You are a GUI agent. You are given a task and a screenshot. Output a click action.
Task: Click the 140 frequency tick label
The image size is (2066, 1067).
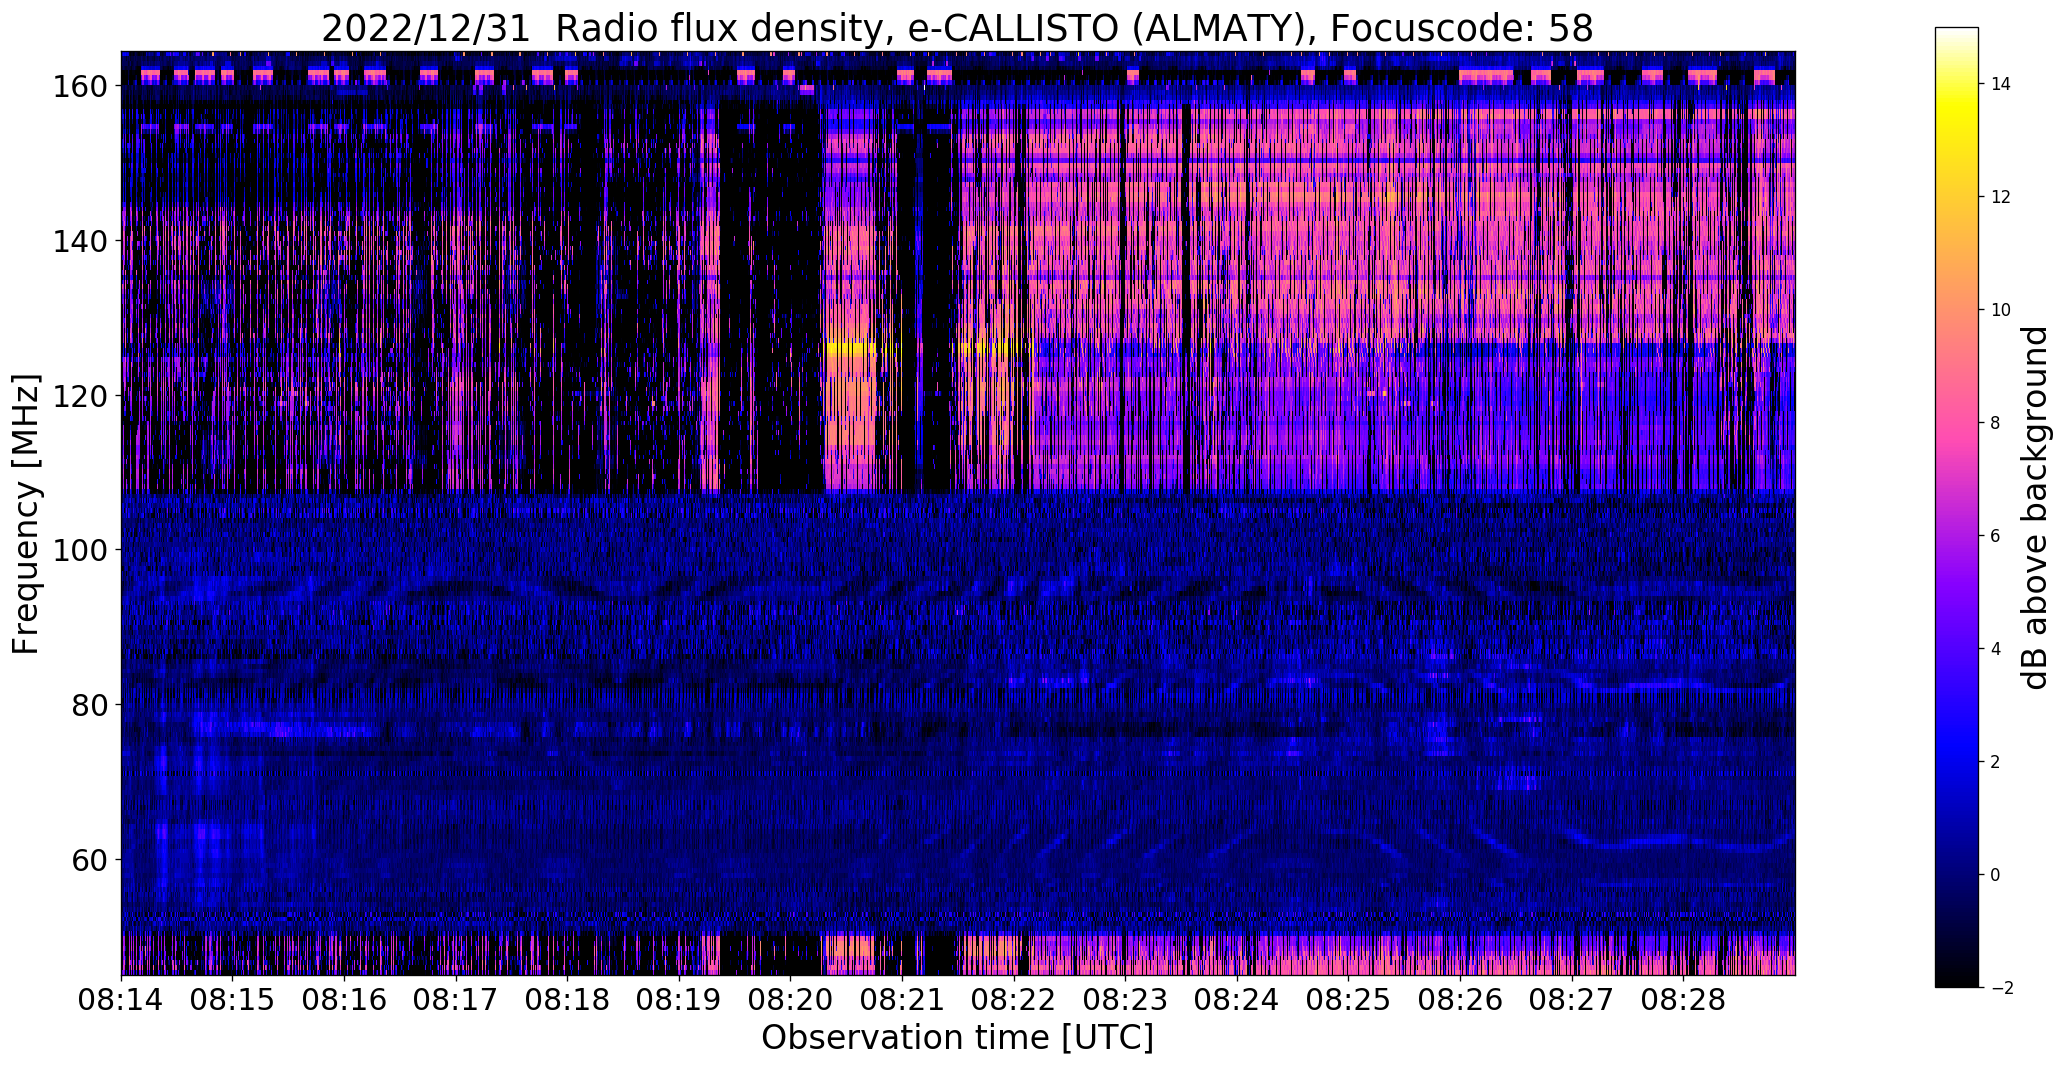coord(80,241)
